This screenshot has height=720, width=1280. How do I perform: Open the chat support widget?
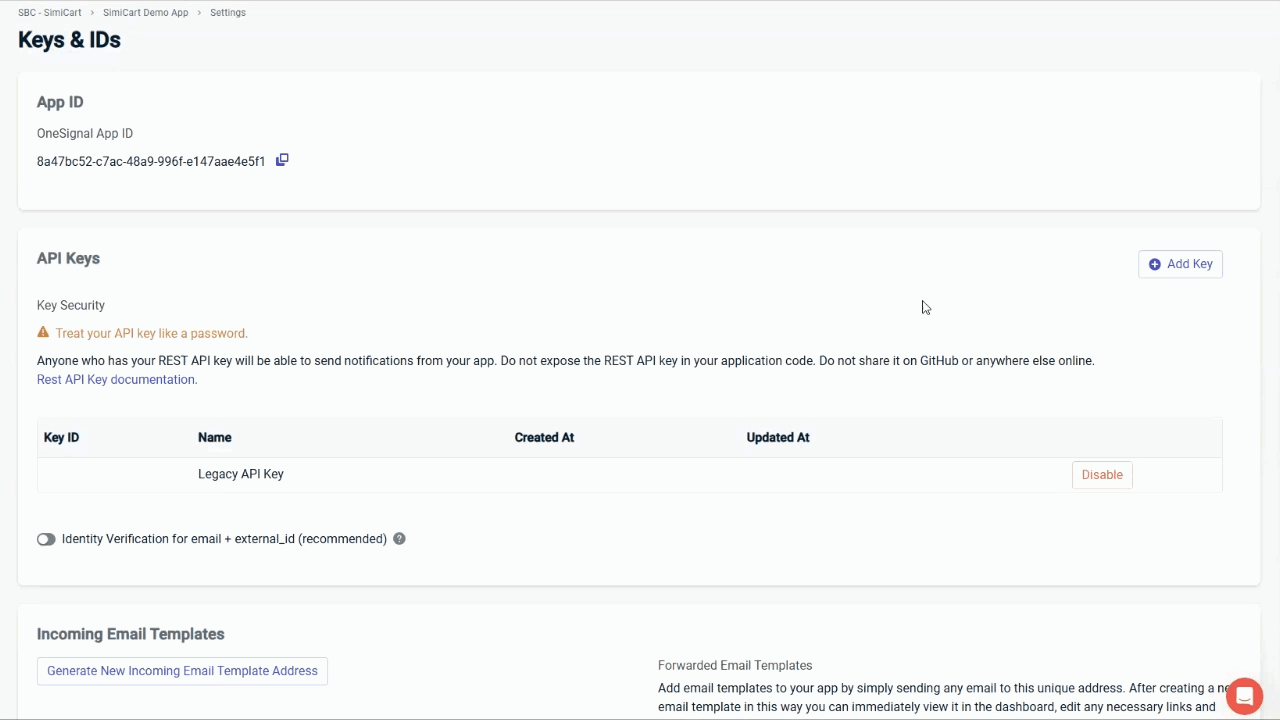1244,696
